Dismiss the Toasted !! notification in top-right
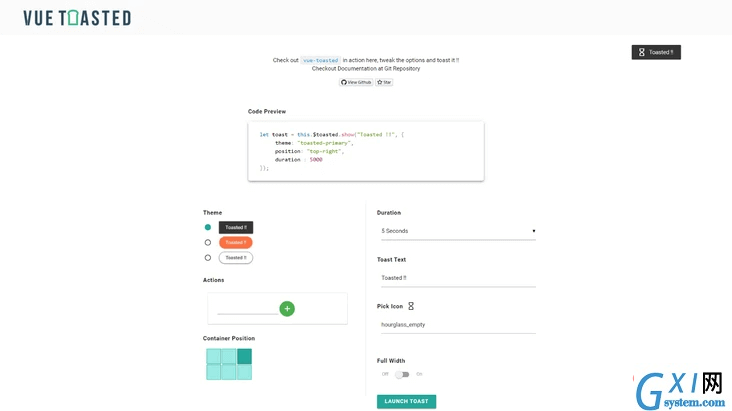The width and height of the screenshot is (732, 411). click(x=656, y=52)
